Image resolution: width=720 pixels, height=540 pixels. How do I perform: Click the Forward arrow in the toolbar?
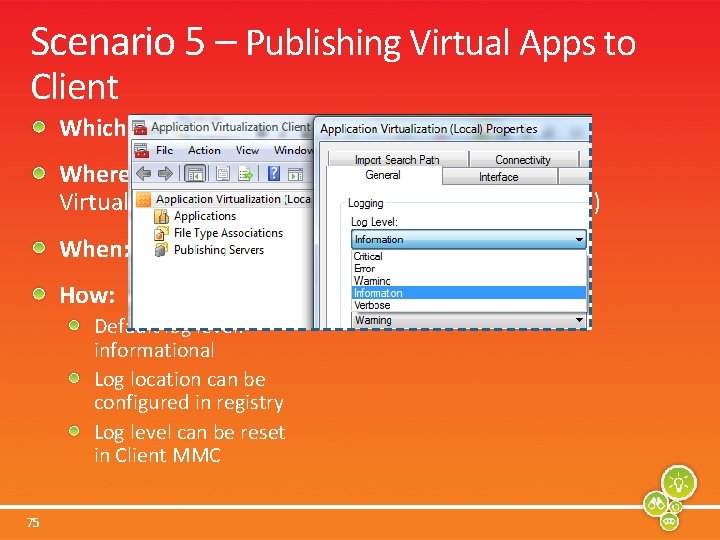coord(165,174)
